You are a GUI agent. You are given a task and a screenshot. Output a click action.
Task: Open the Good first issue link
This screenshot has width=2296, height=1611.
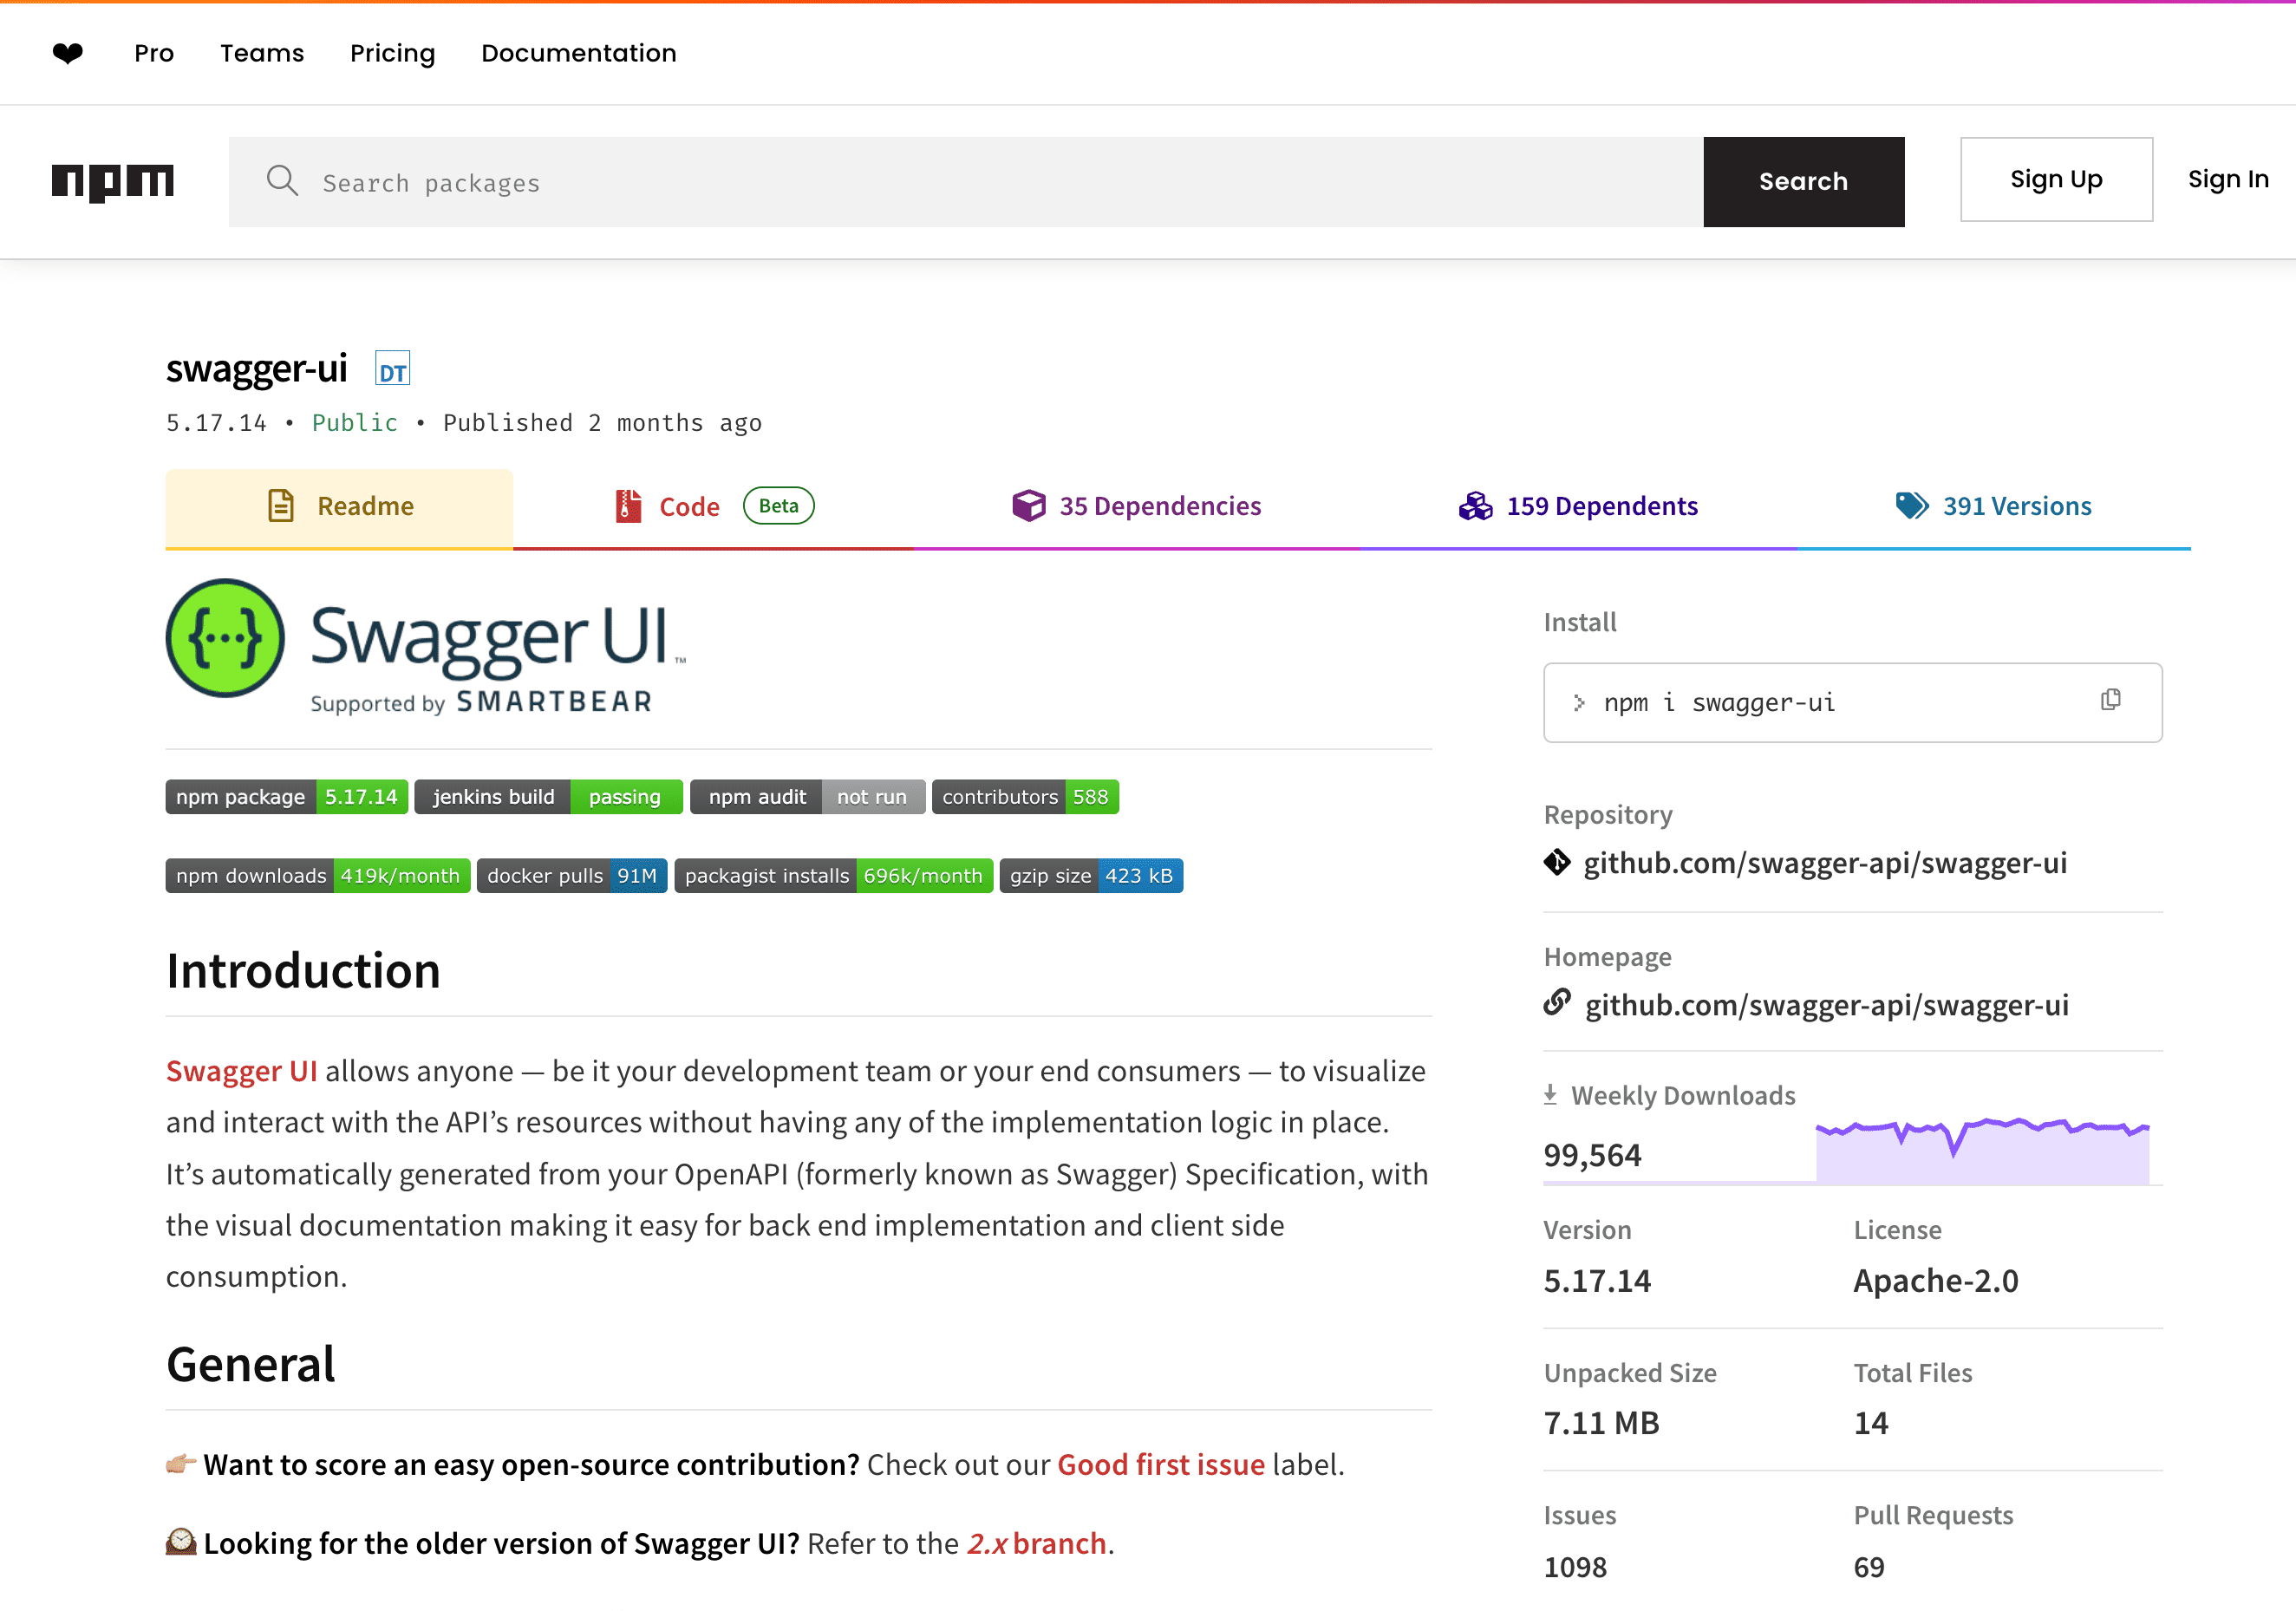pos(1160,1465)
